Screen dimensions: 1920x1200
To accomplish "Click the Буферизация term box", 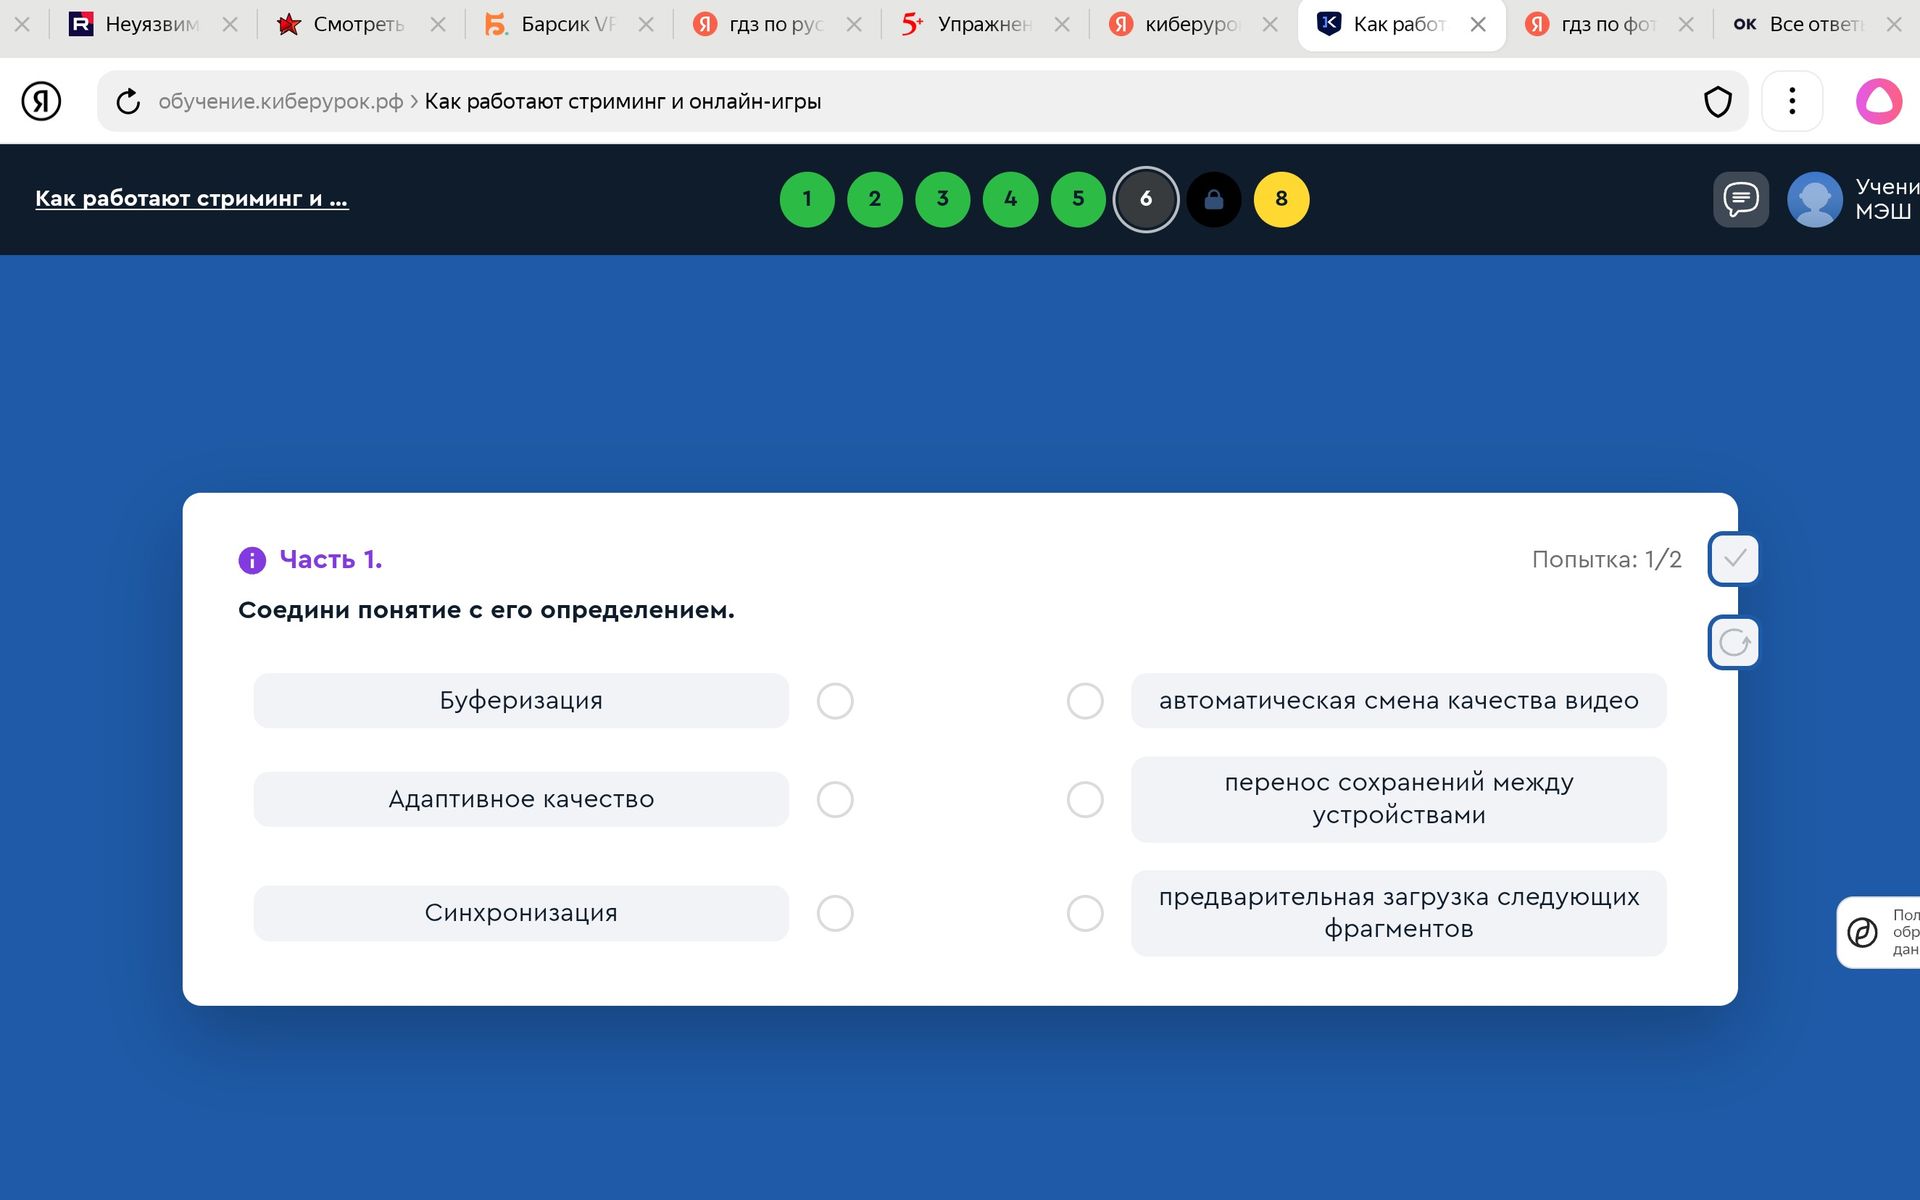I will point(521,700).
